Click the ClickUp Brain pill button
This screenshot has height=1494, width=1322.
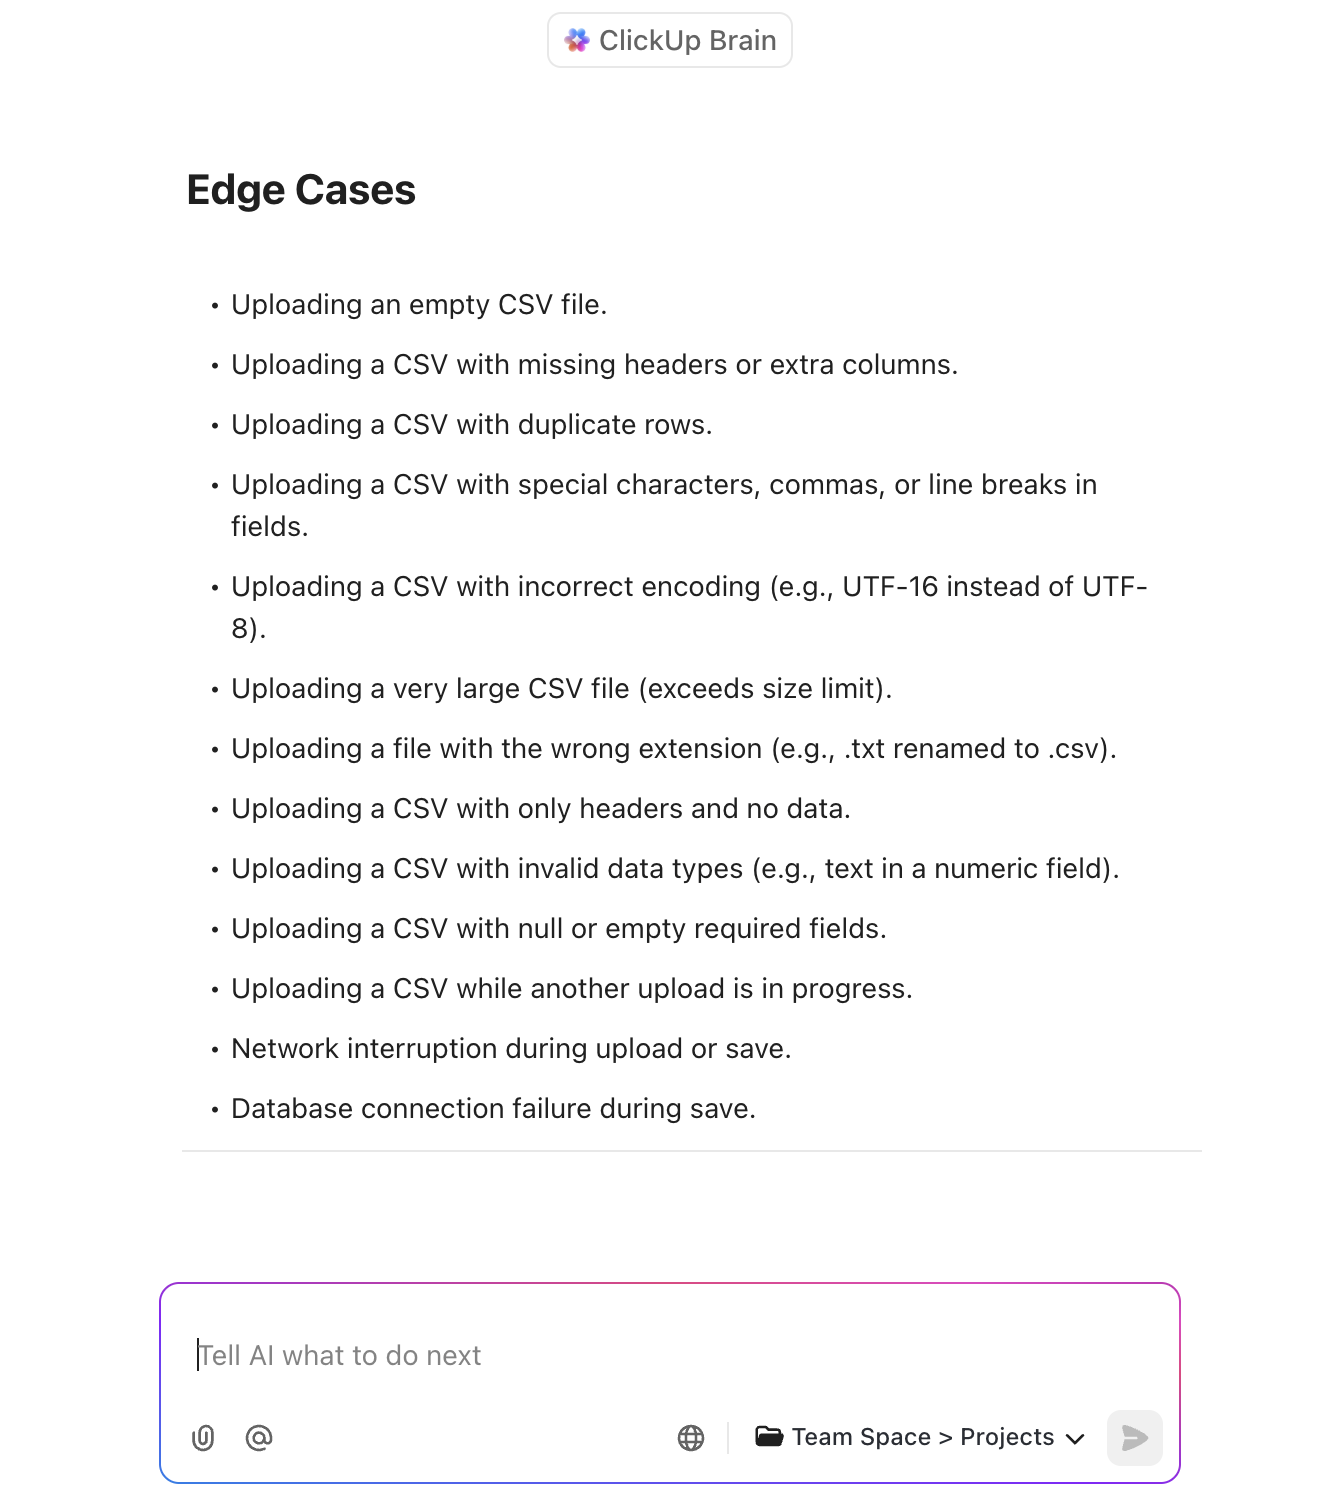669,40
